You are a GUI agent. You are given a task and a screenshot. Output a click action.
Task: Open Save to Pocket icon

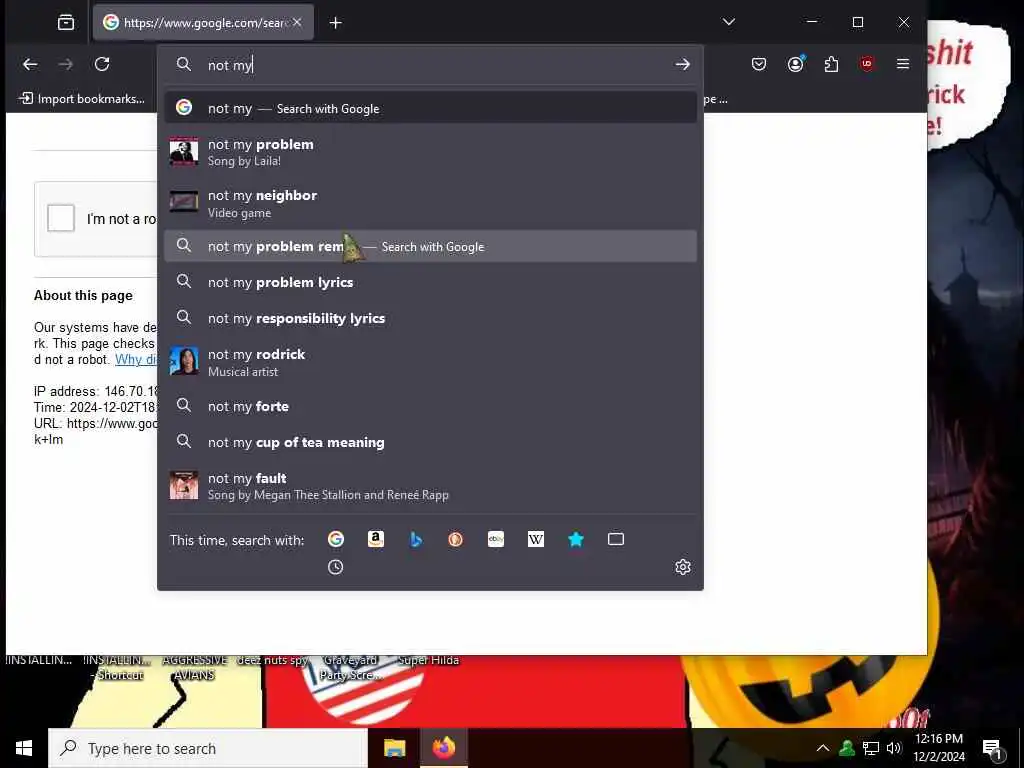tap(759, 64)
